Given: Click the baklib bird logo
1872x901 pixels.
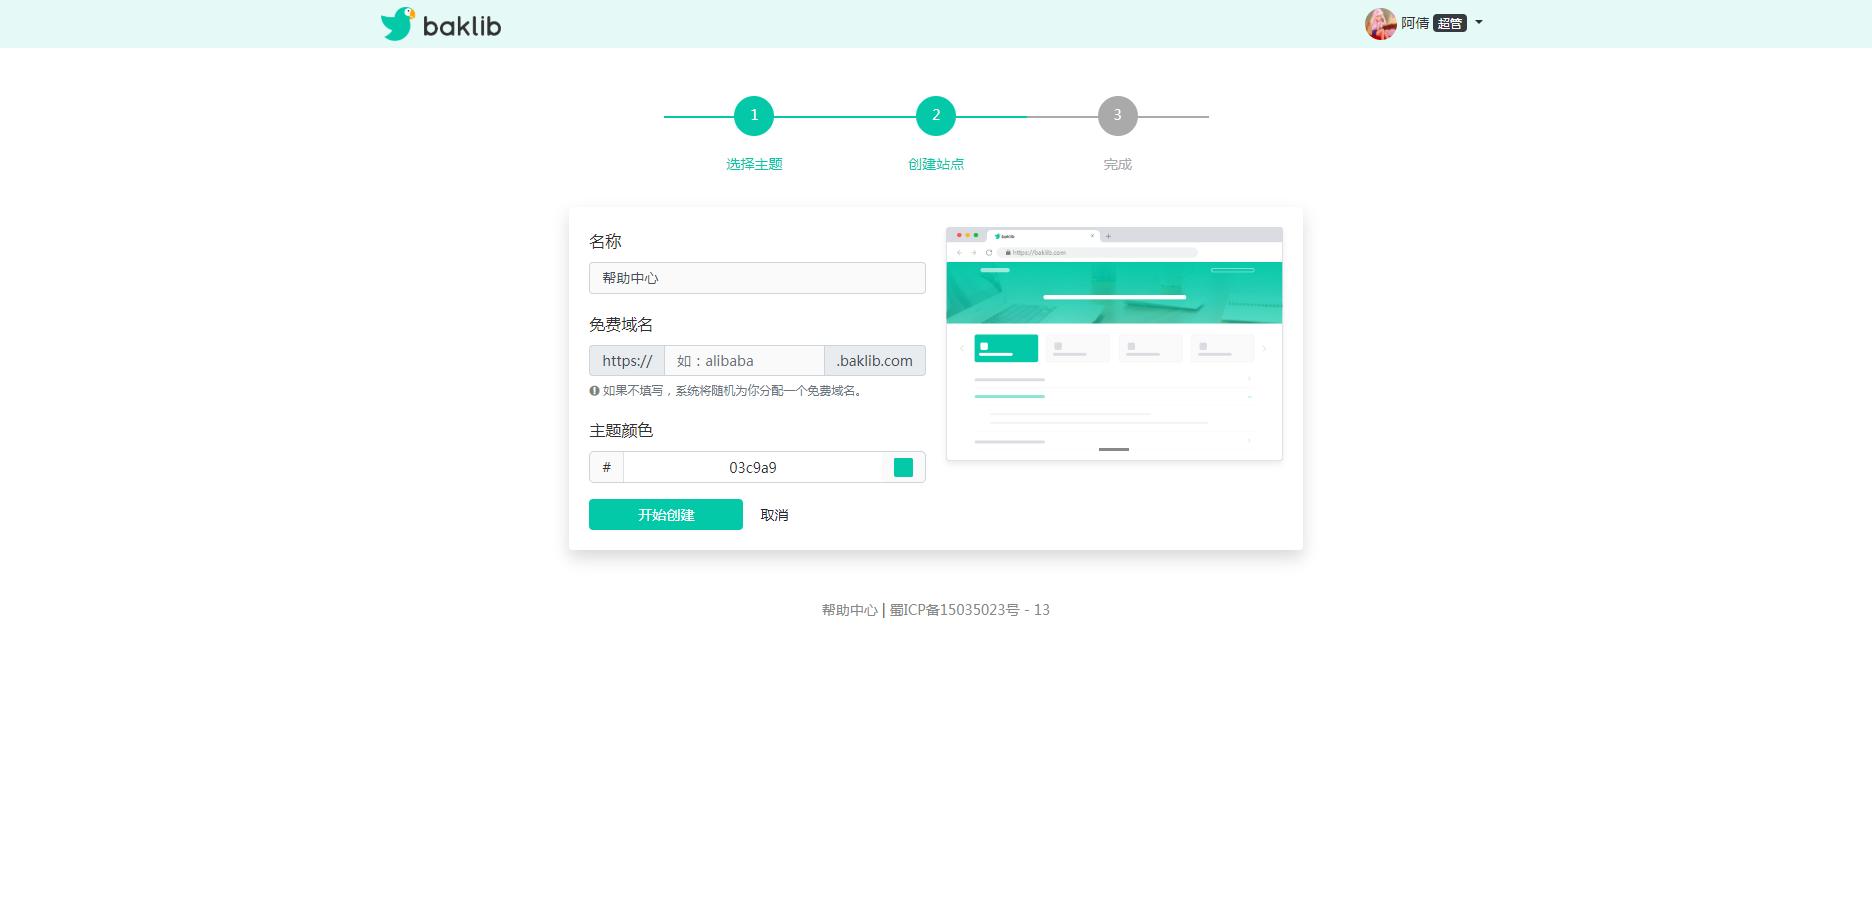Looking at the screenshot, I should (398, 23).
